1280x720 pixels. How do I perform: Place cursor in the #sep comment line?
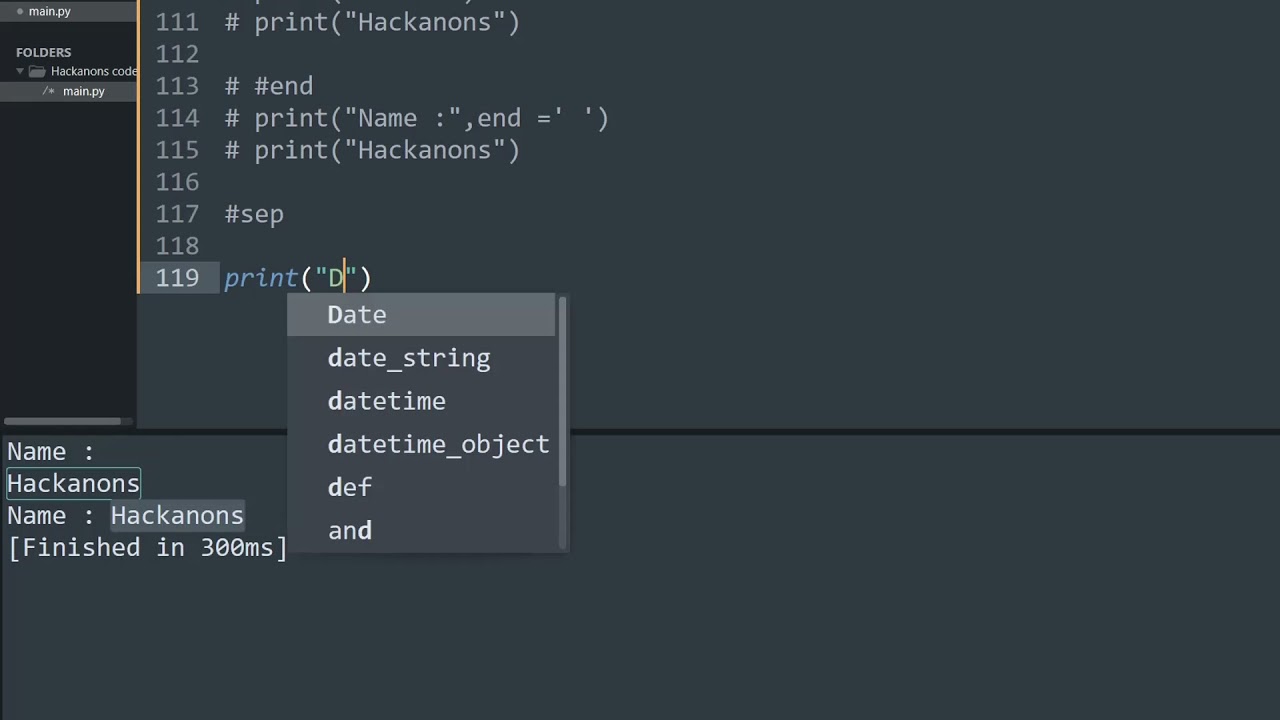(x=254, y=214)
